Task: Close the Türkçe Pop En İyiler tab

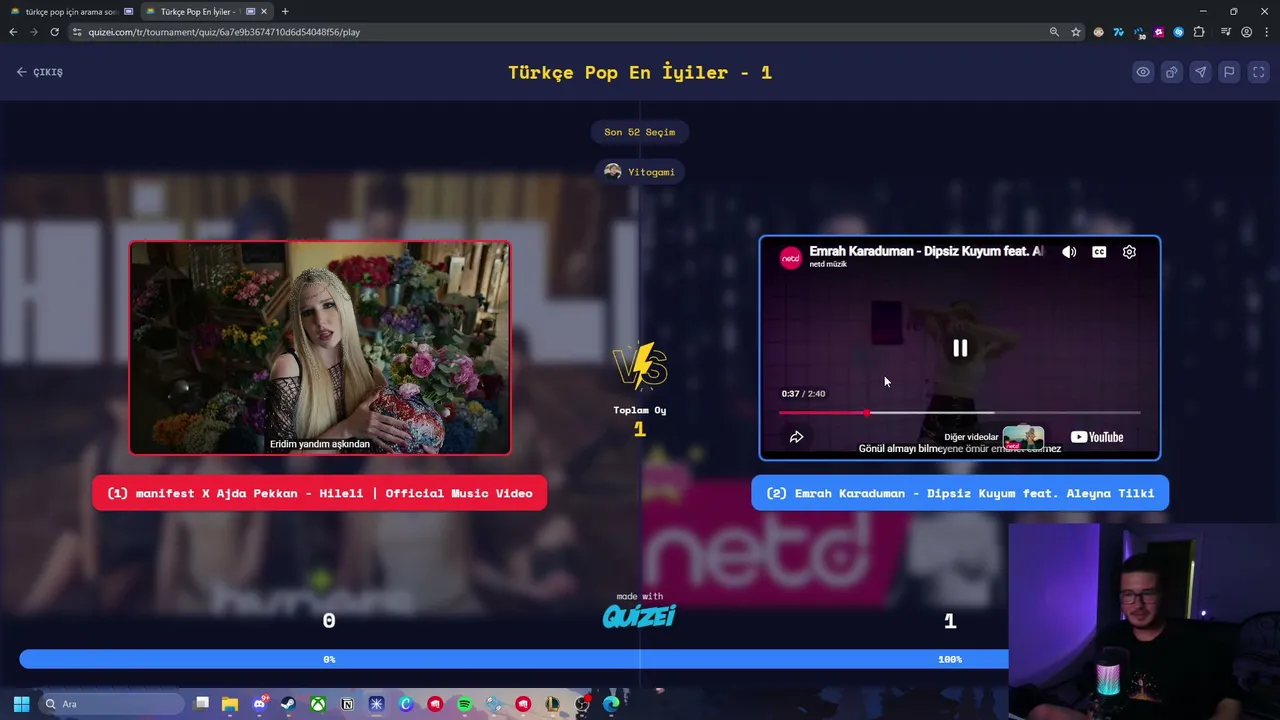Action: [264, 11]
